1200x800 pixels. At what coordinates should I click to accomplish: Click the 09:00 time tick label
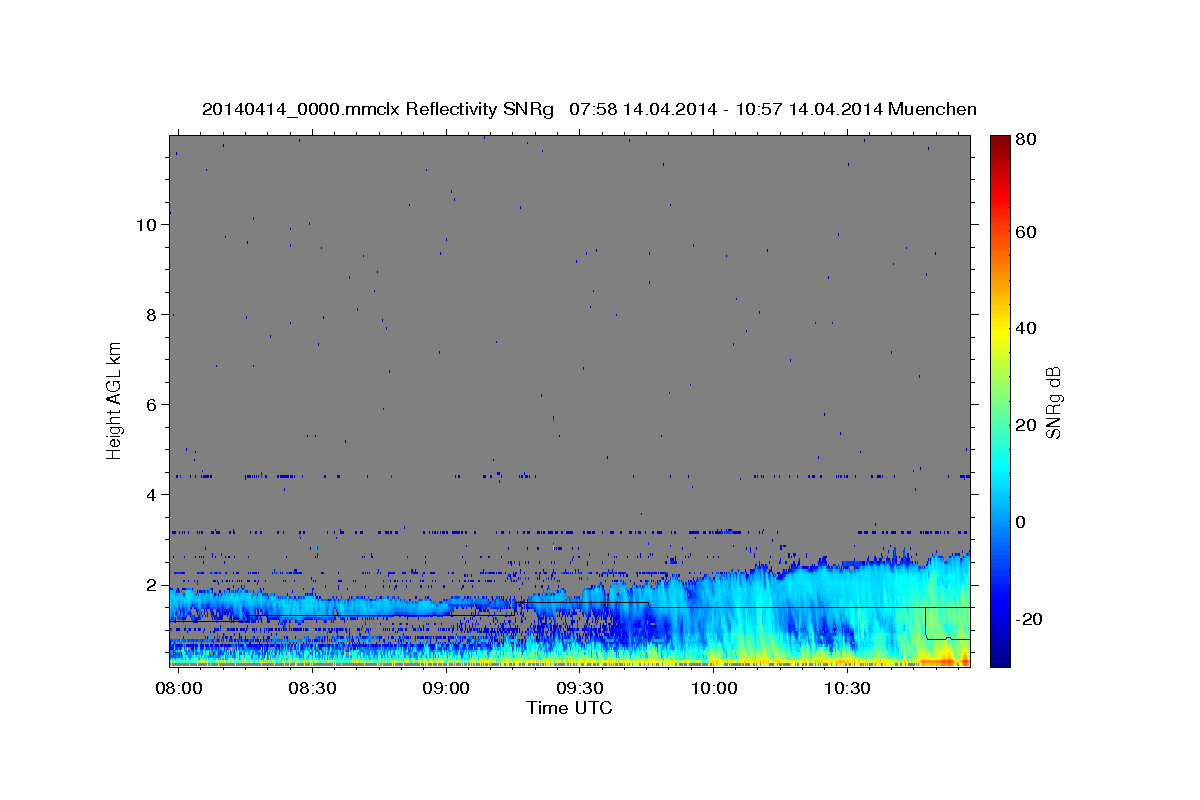tap(445, 689)
